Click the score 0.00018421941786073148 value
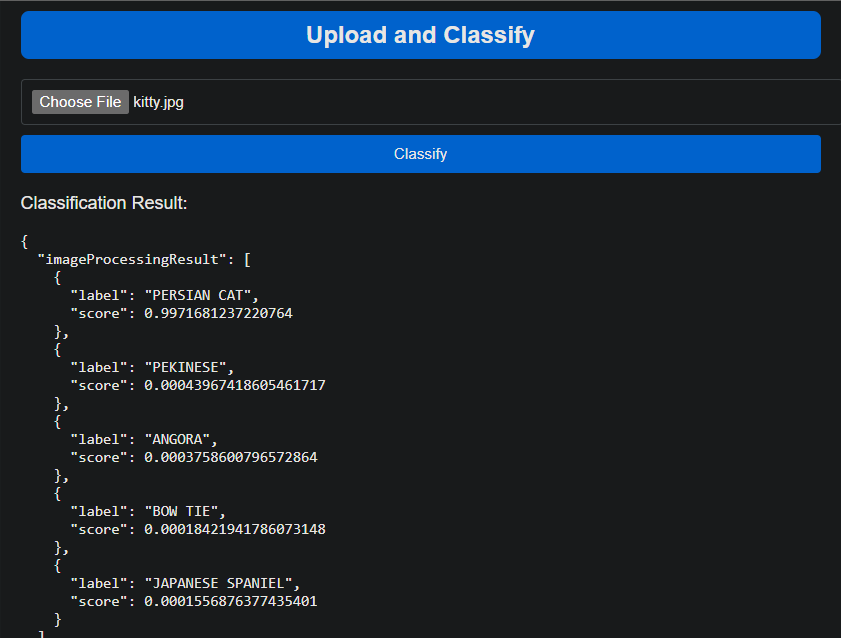This screenshot has width=841, height=638. [x=235, y=529]
